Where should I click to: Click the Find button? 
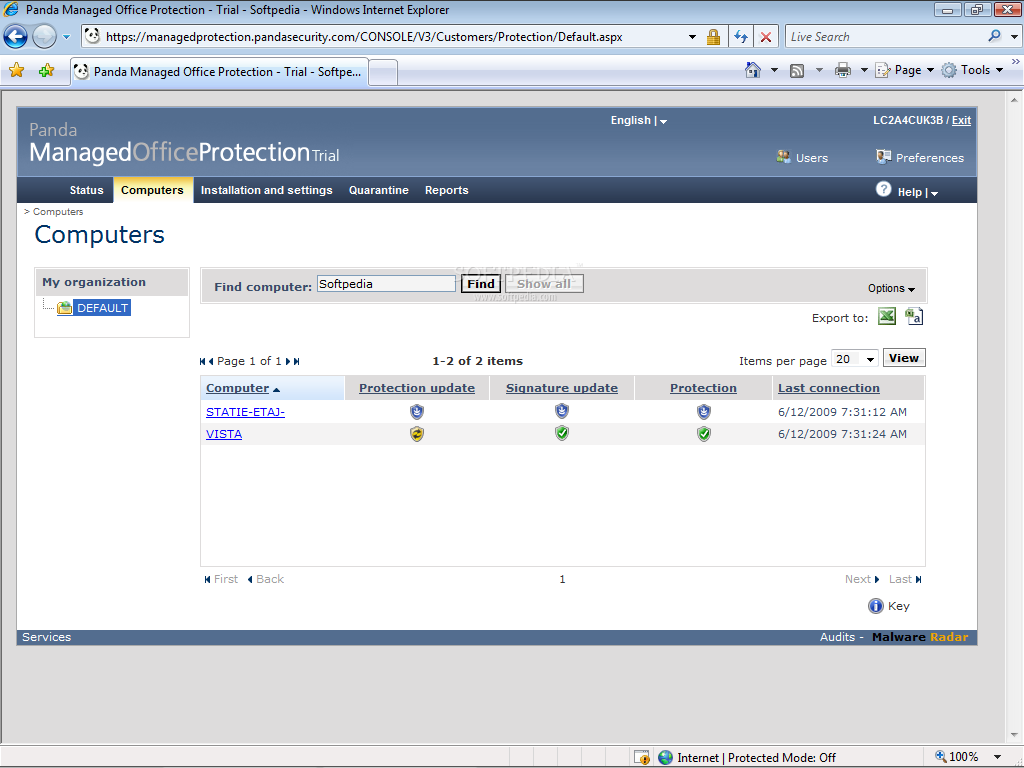[481, 283]
